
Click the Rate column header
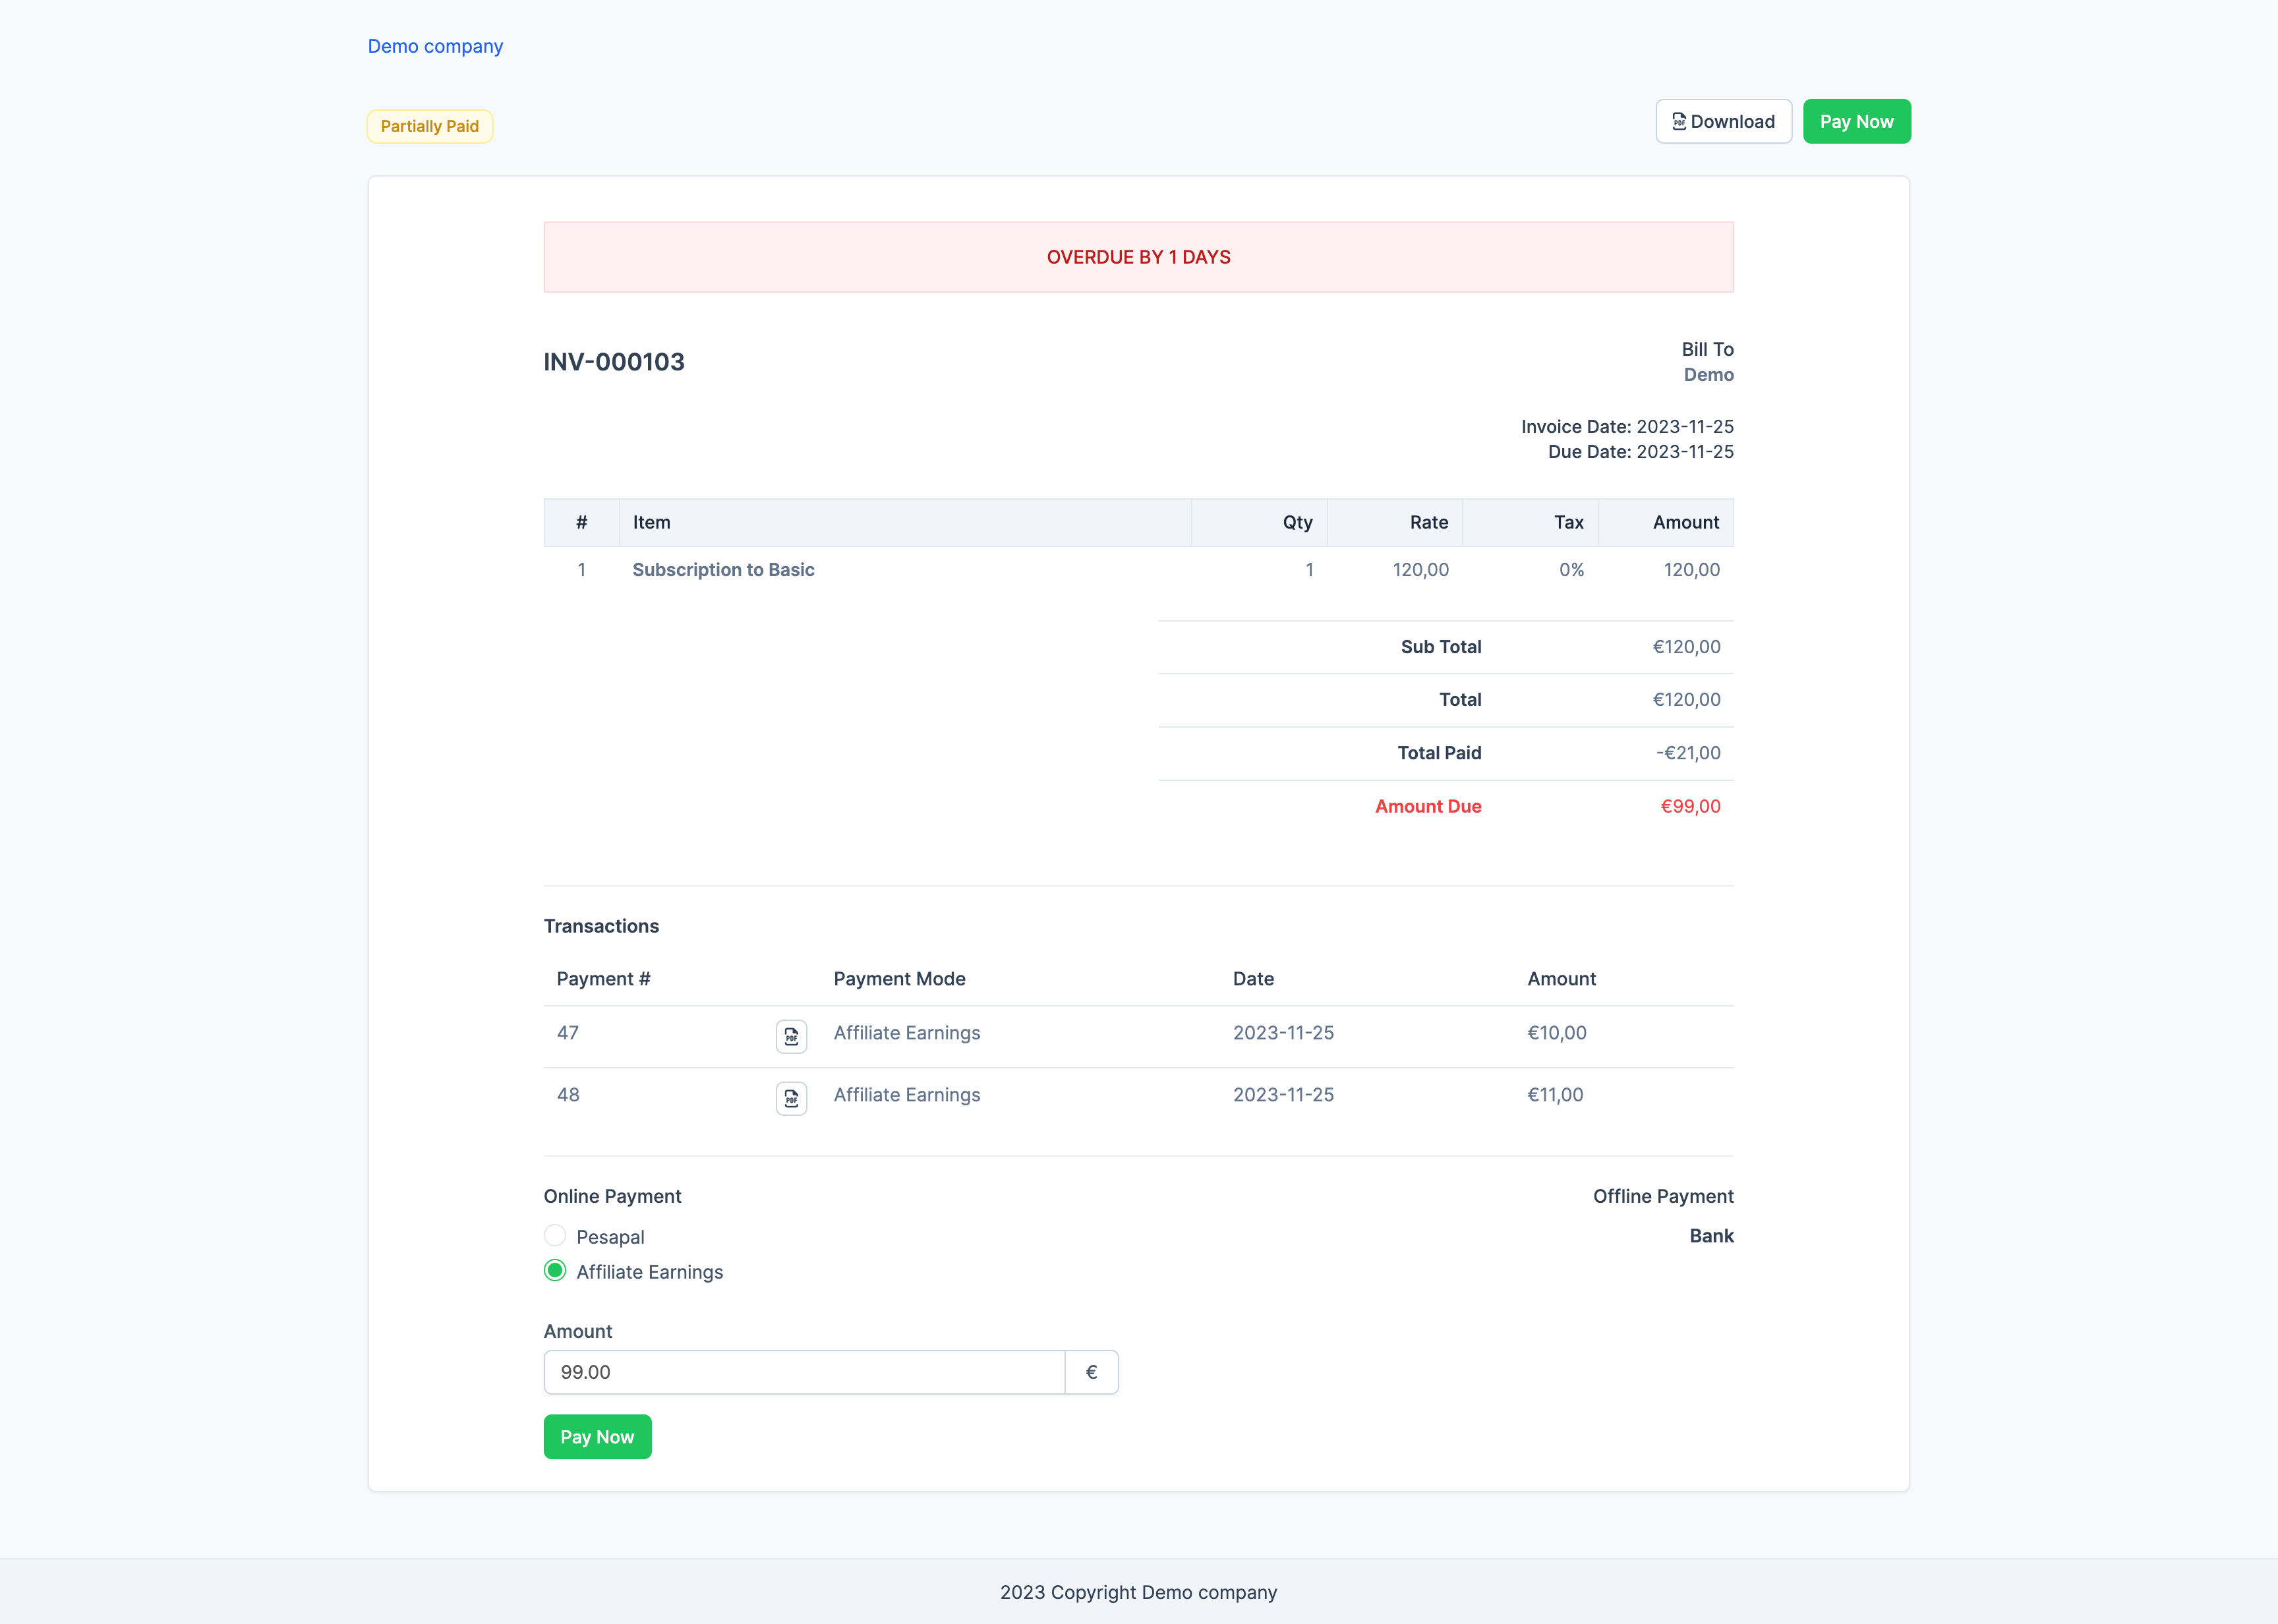click(x=1429, y=522)
